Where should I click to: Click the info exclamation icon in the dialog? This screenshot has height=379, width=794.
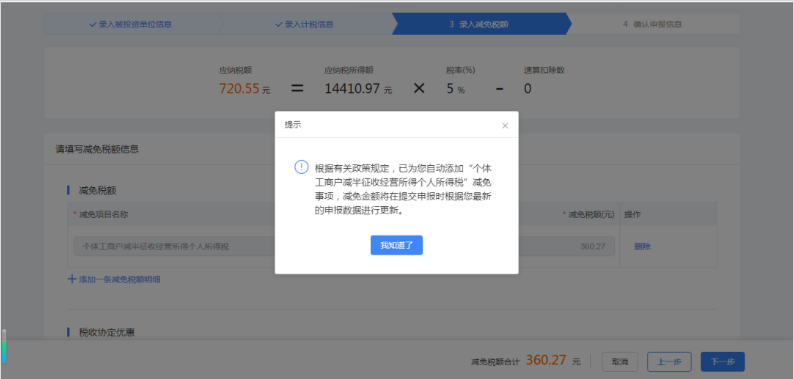pyautogui.click(x=301, y=167)
